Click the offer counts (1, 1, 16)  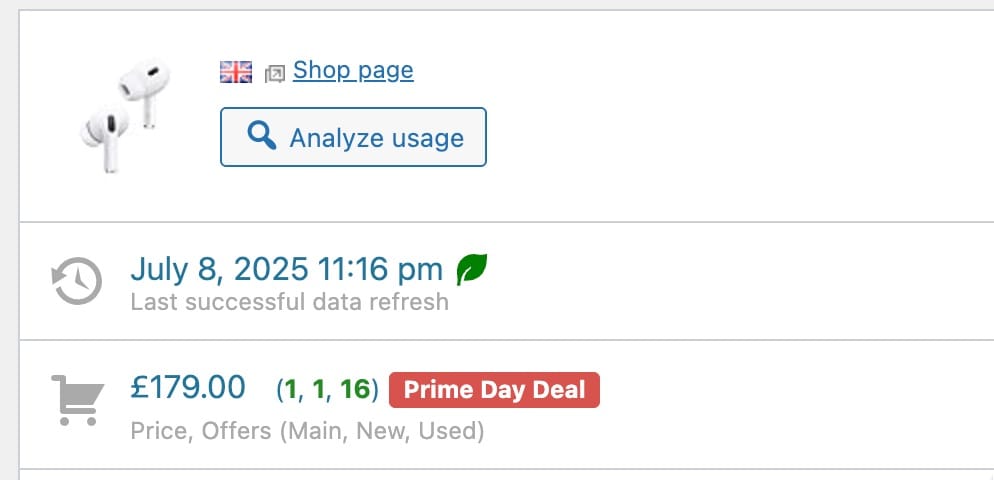coord(327,390)
